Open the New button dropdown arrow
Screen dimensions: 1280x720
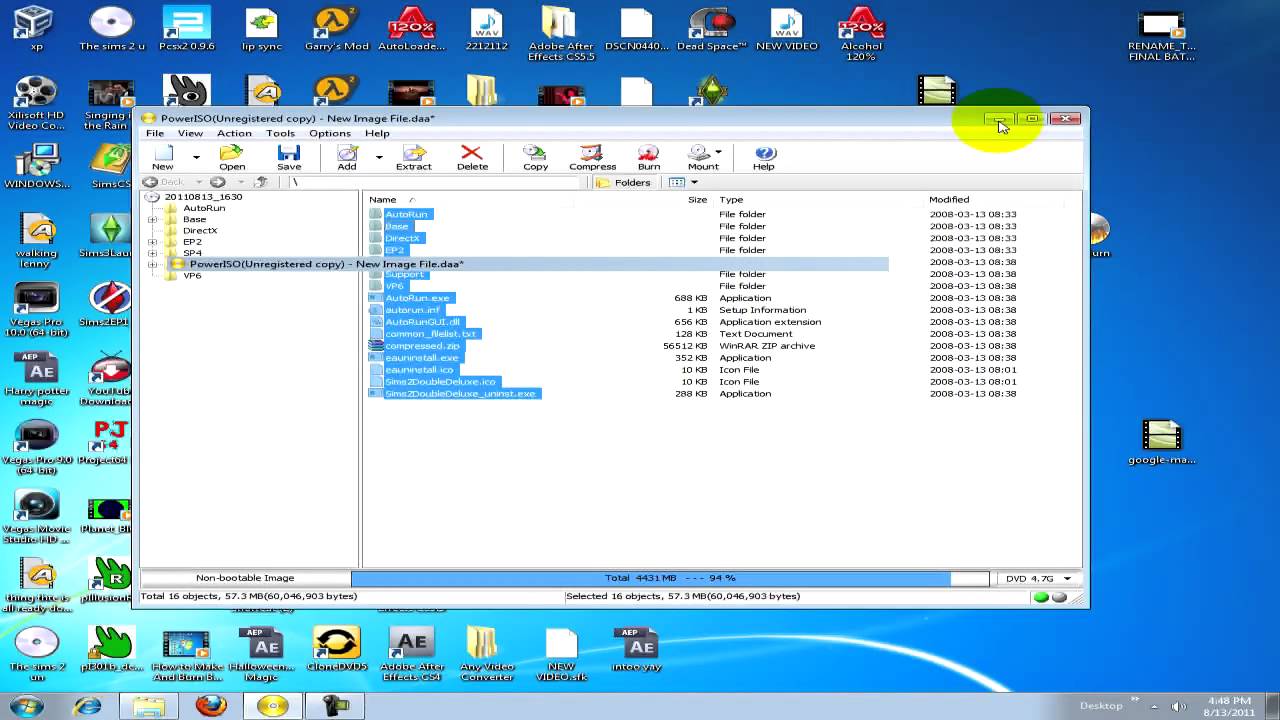(196, 157)
